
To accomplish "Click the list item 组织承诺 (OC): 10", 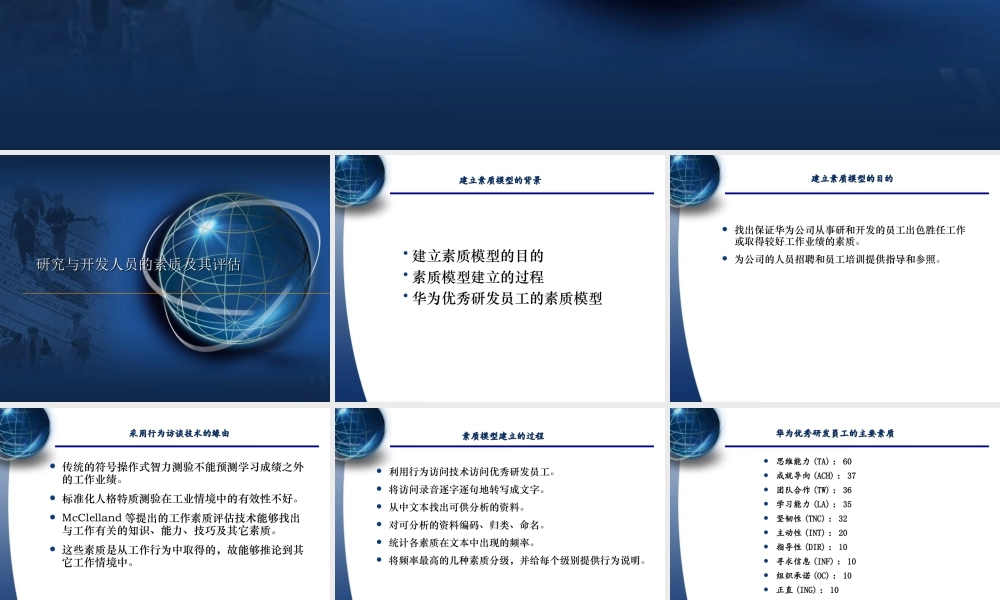I will click(x=814, y=576).
